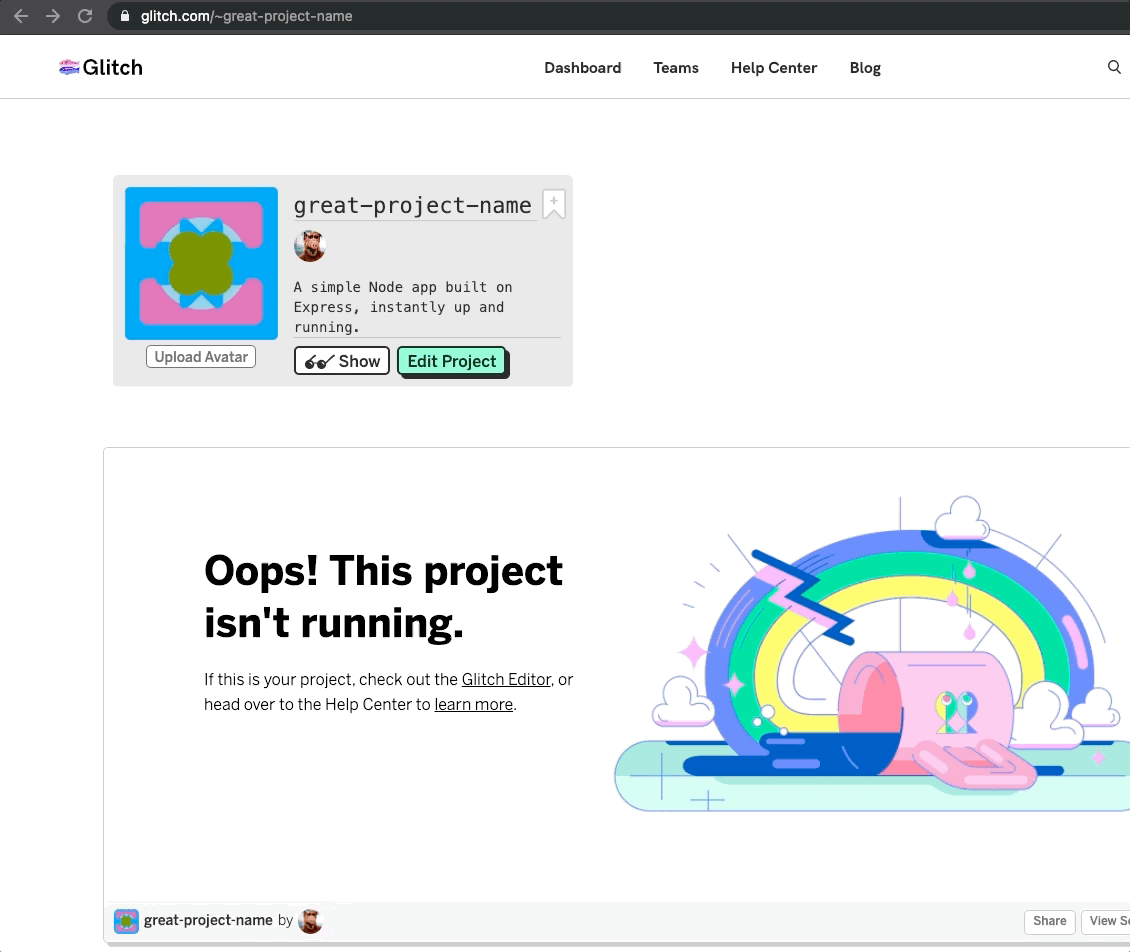Click the Show button with sunglasses icon
This screenshot has height=952, width=1130.
342,361
